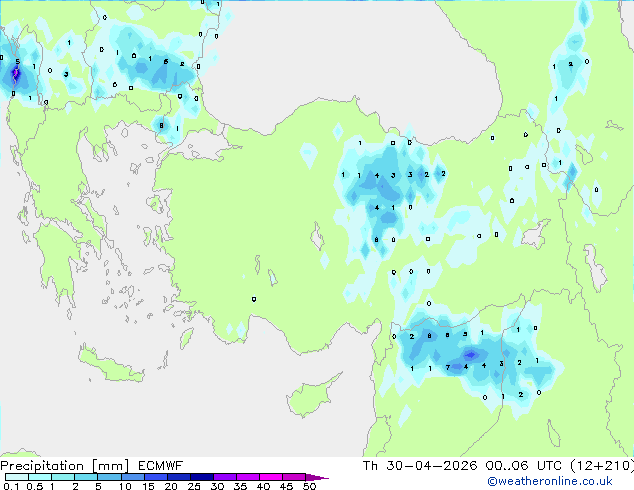Click legend swatch between 1 and 2

click(63, 477)
